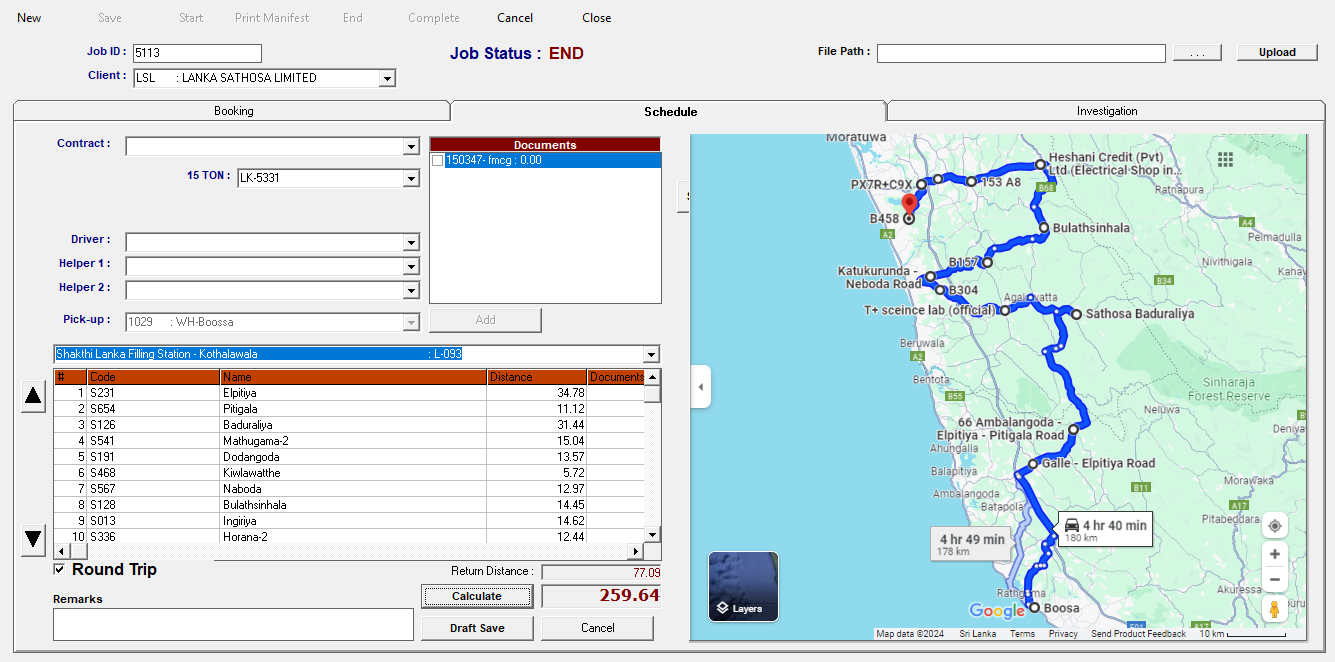This screenshot has width=1335, height=662.
Task: Open Street View pegman icon
Action: pos(1274,609)
